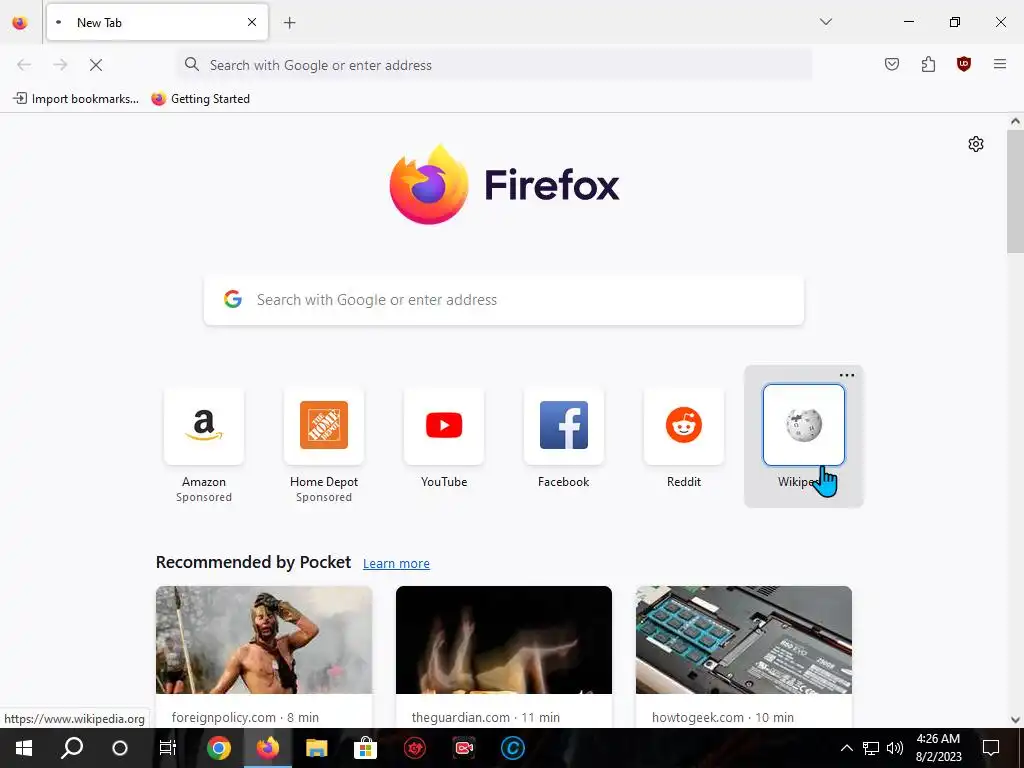Open the uBlock Origin shield icon
The image size is (1024, 768).
click(963, 64)
